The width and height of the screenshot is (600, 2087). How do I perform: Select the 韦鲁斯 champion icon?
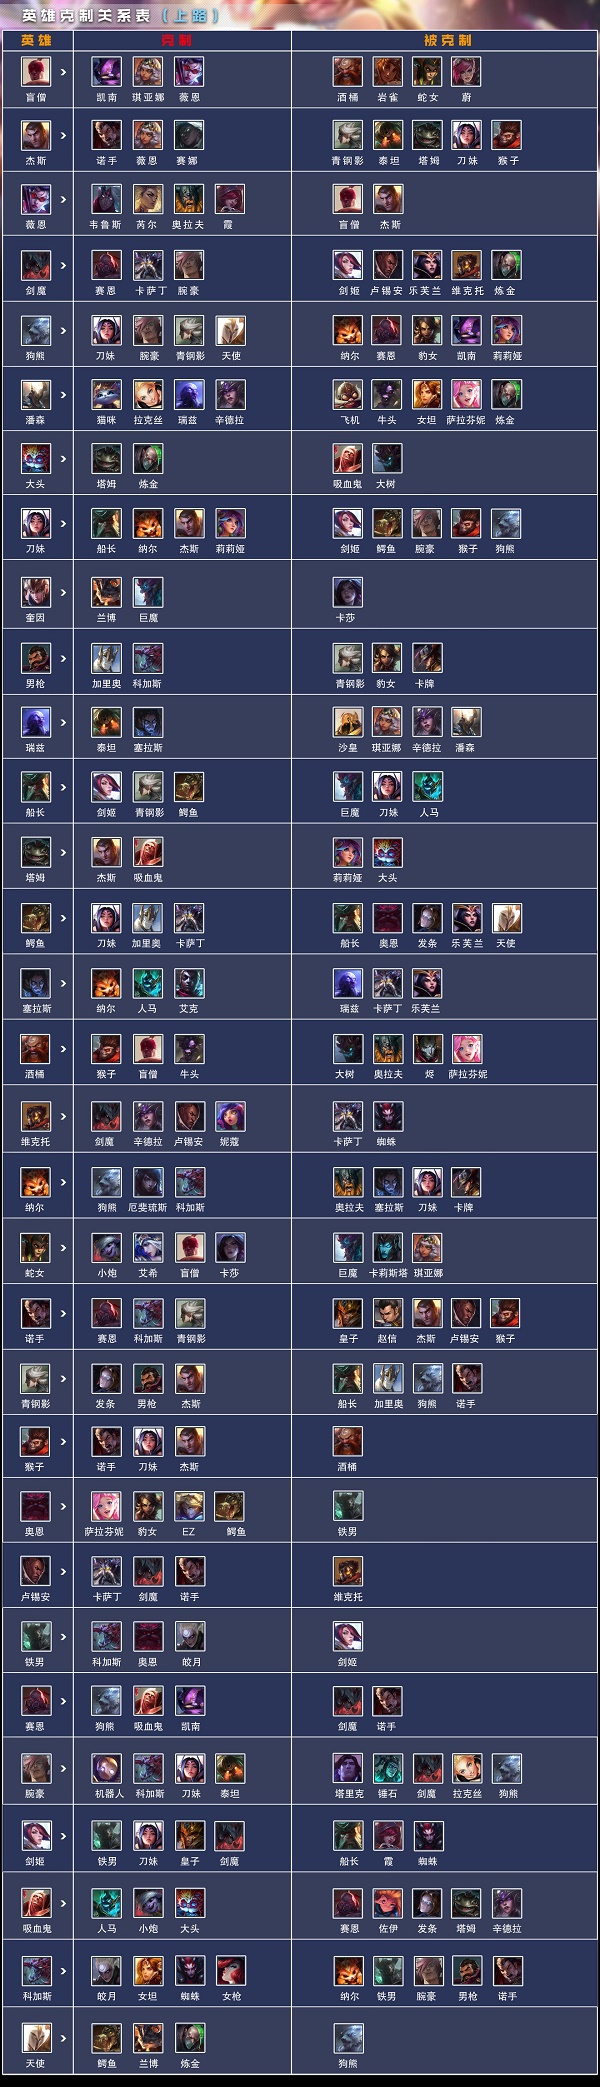tap(106, 199)
